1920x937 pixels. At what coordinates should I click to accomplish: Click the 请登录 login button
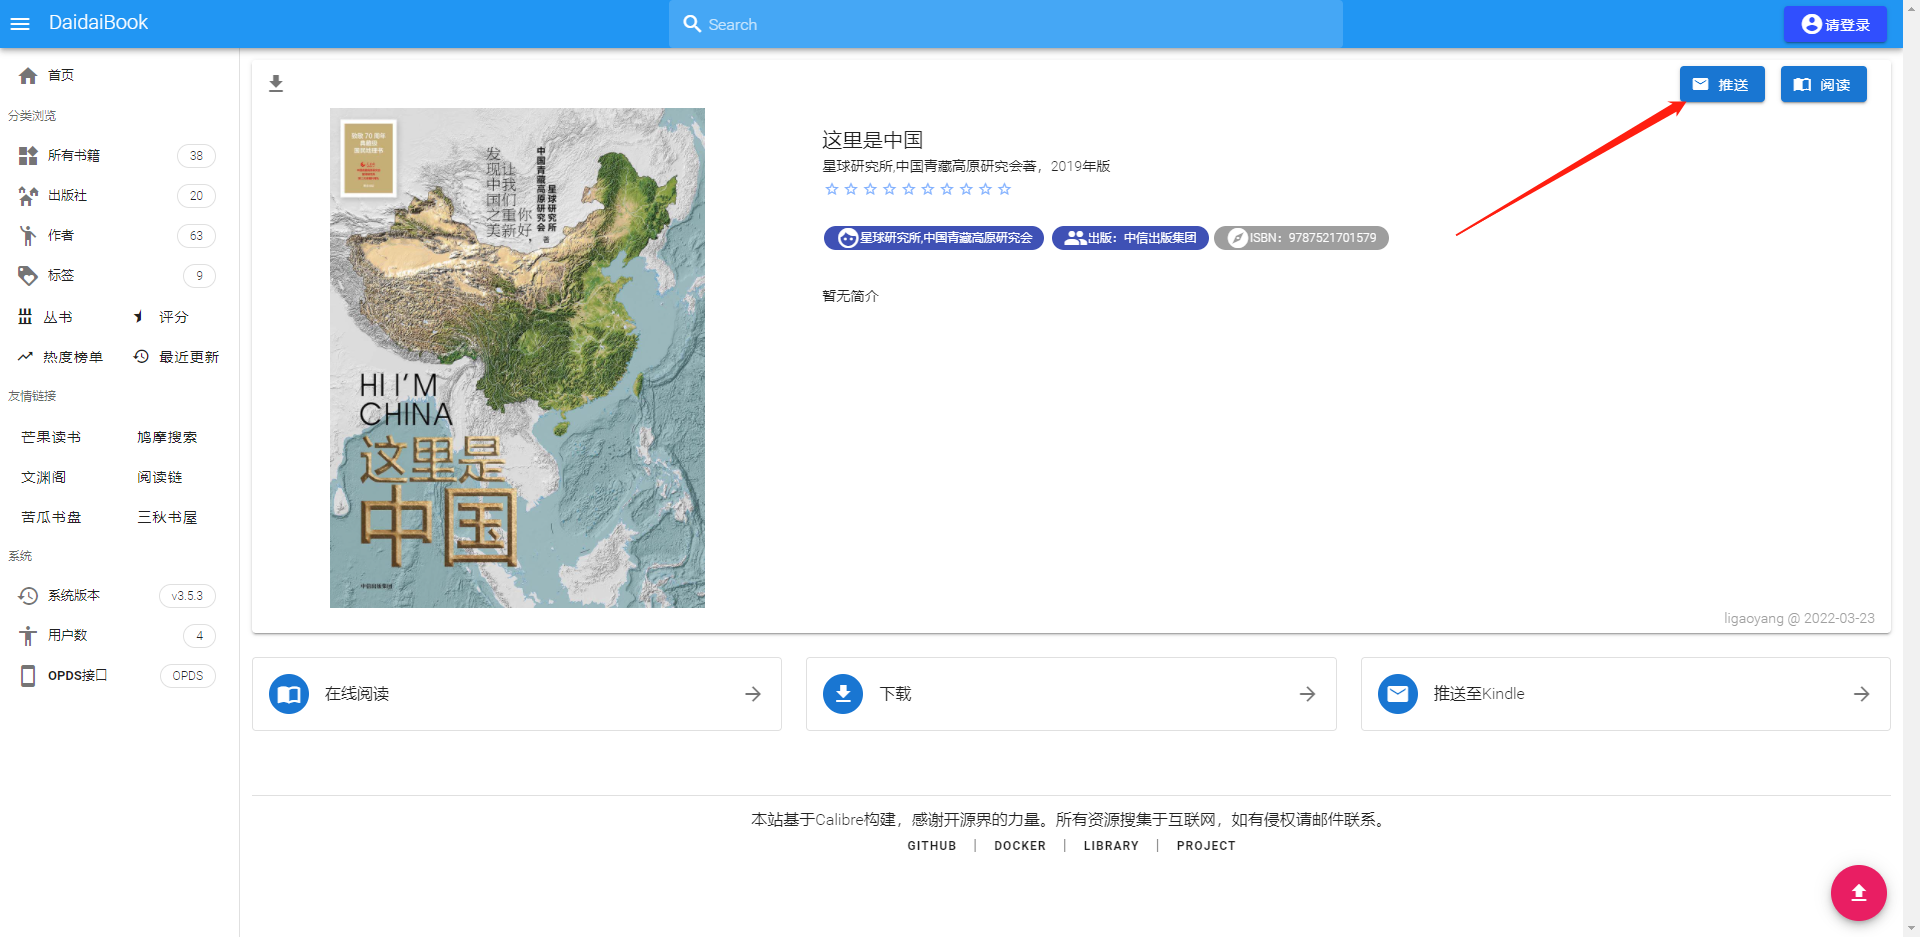1835,24
